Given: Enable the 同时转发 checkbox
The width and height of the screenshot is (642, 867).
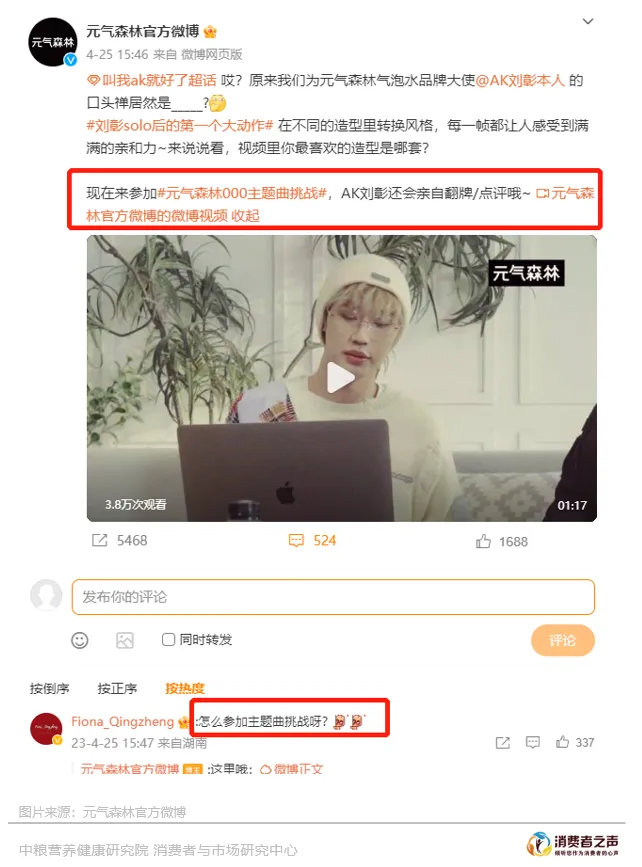Looking at the screenshot, I should click(x=168, y=640).
